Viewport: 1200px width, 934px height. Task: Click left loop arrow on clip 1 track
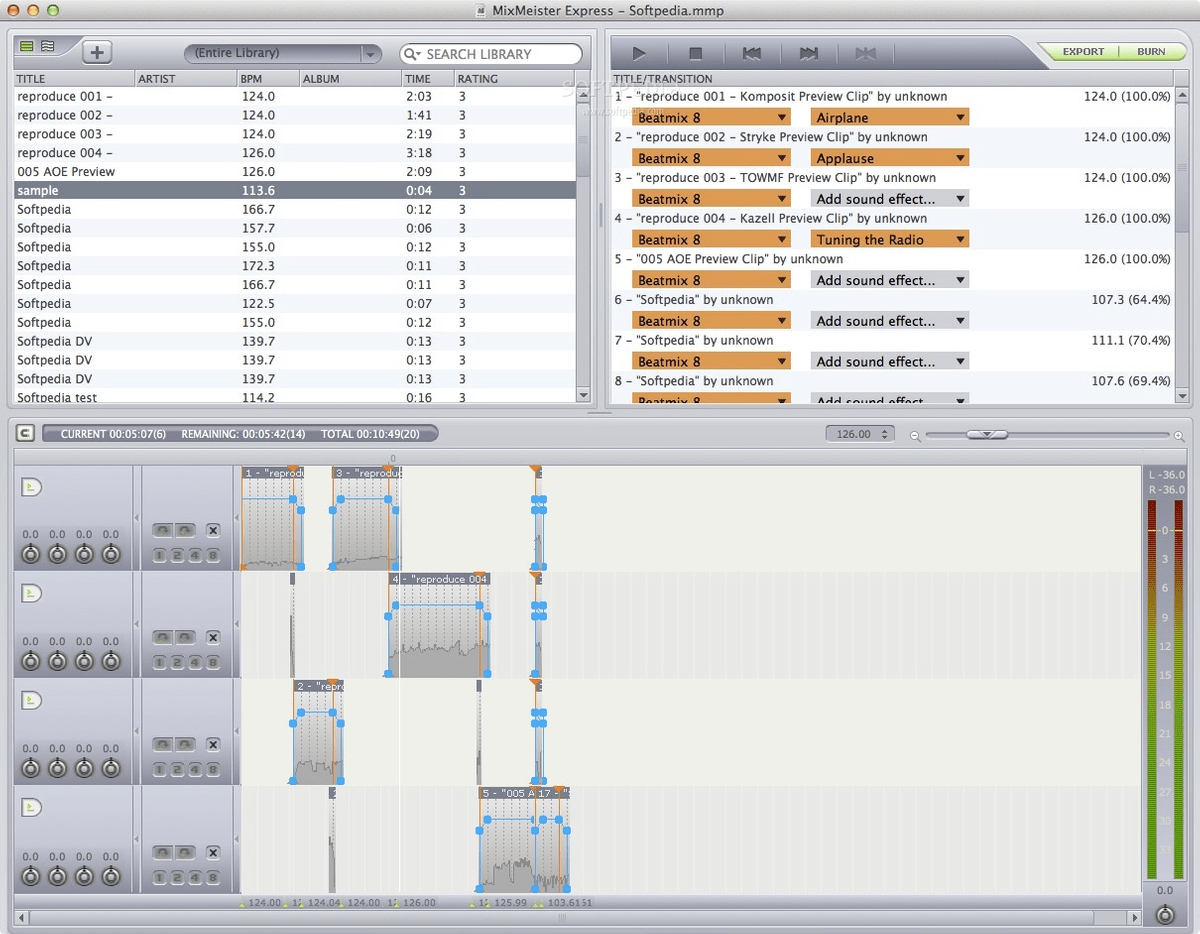coord(163,530)
